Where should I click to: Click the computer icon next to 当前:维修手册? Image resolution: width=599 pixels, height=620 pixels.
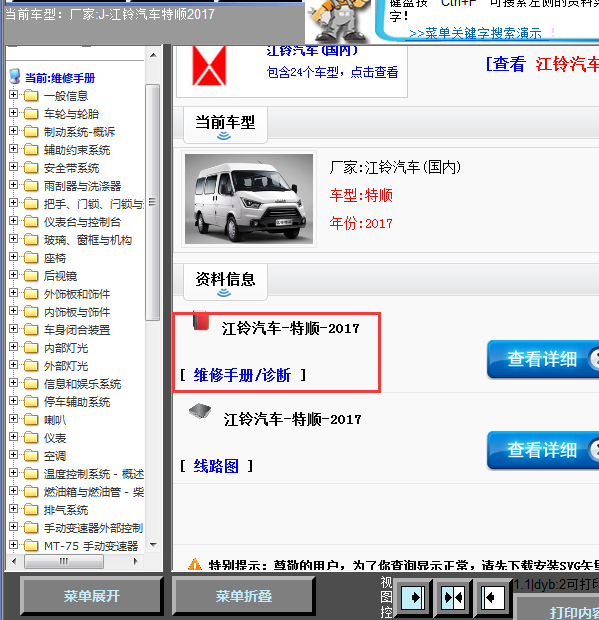tap(15, 76)
